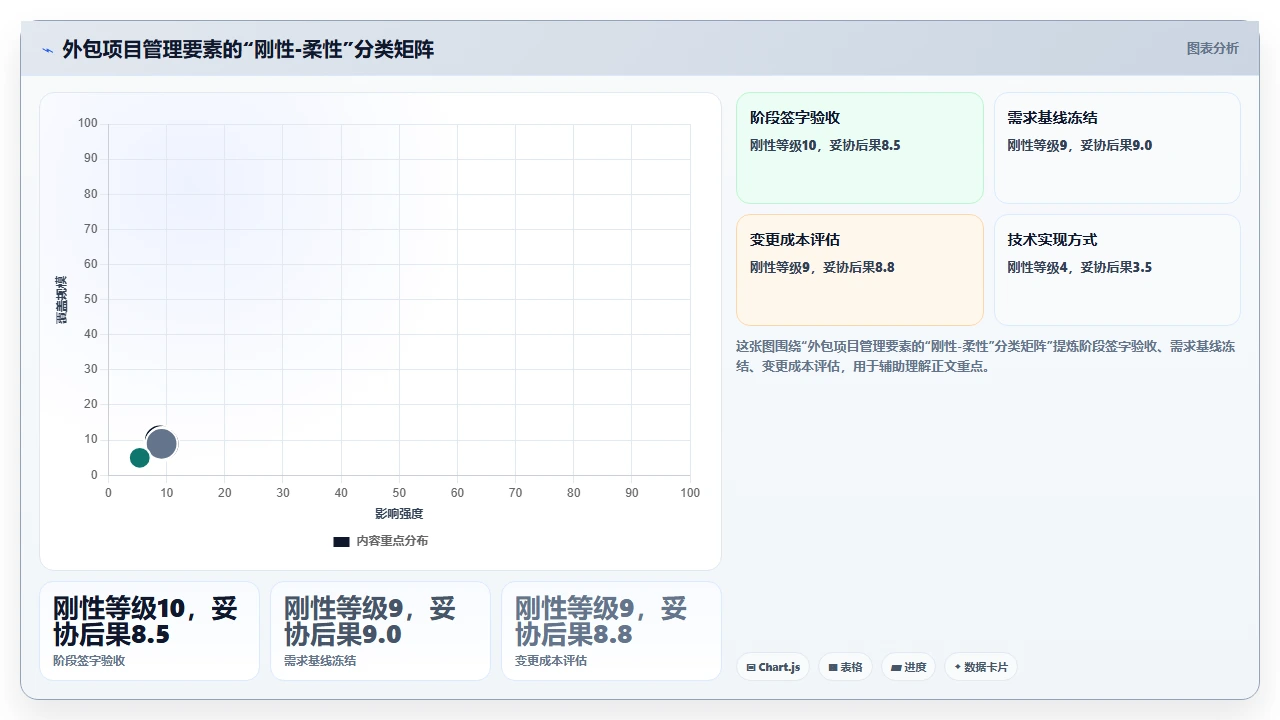Click the y-axis tick value 100
The height and width of the screenshot is (720, 1280).
(x=88, y=123)
